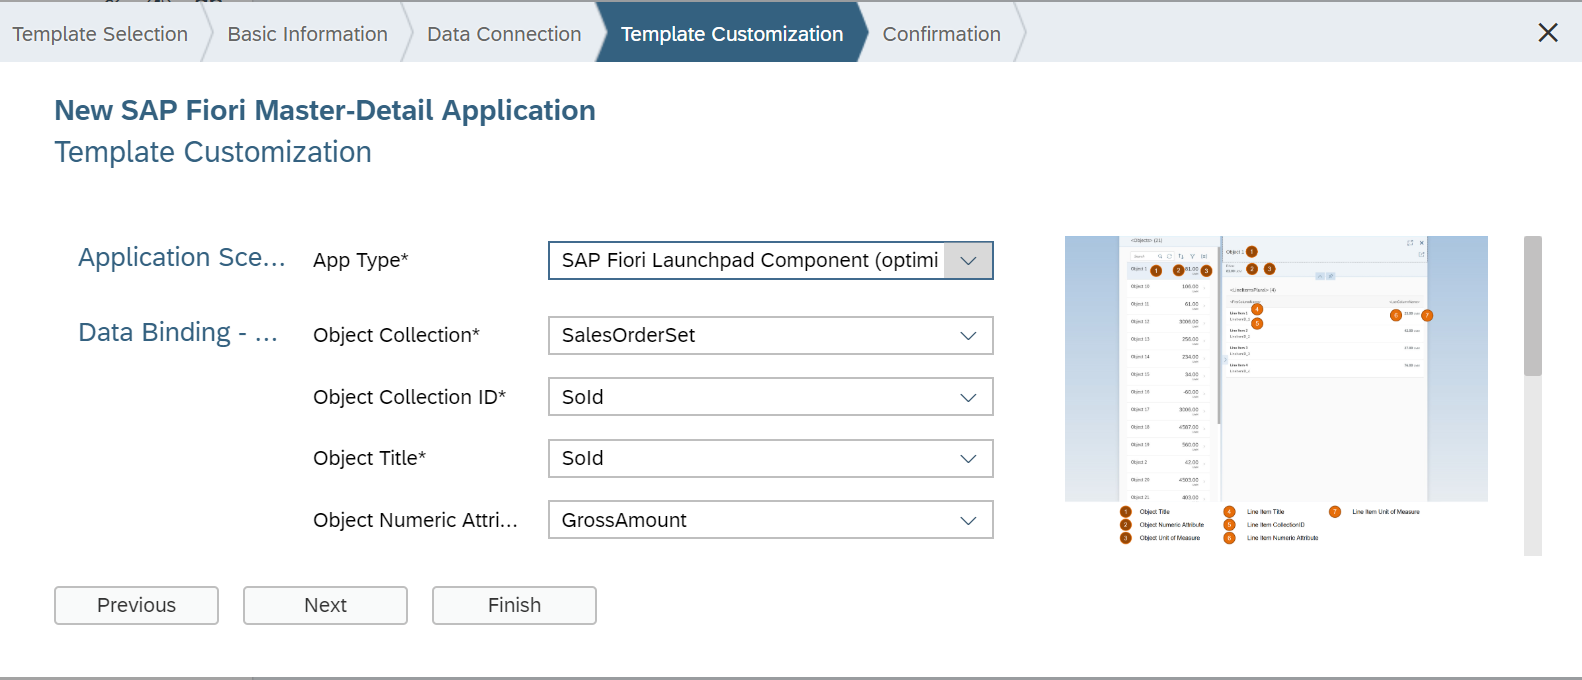1582x680 pixels.
Task: Select the Template Customization step
Action: [x=731, y=34]
